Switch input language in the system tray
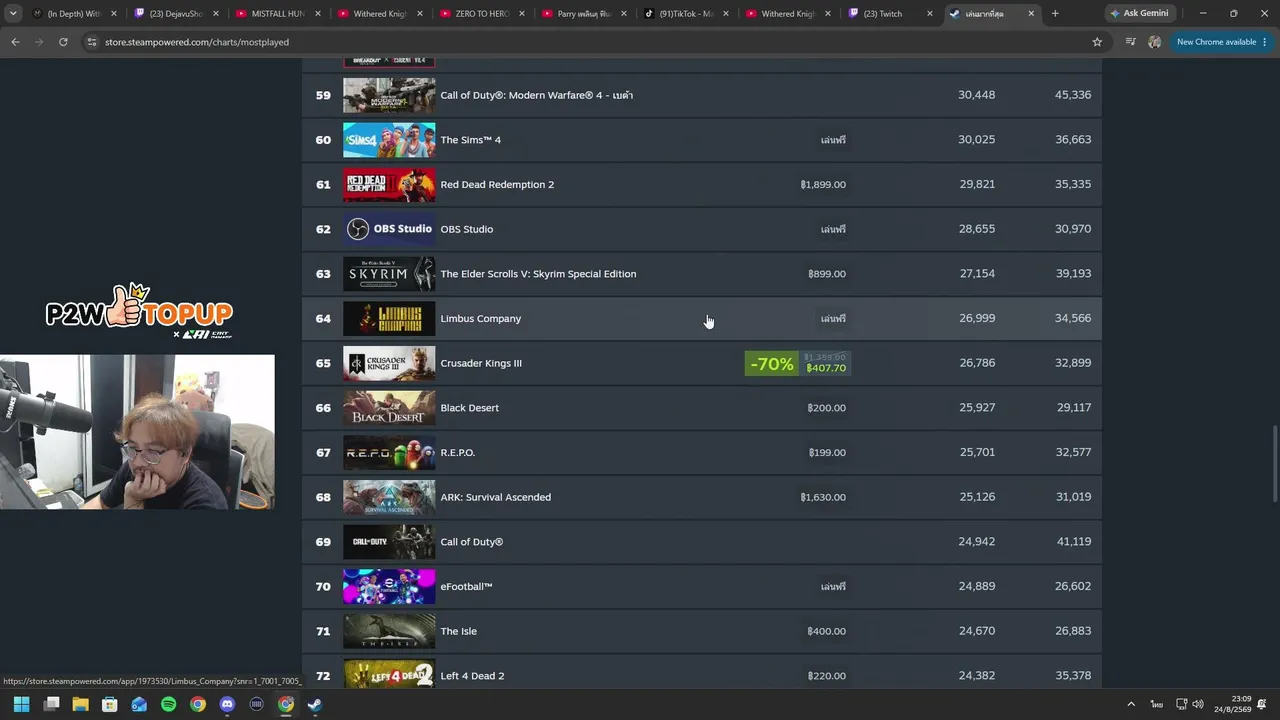The width and height of the screenshot is (1280, 720). [x=1156, y=704]
